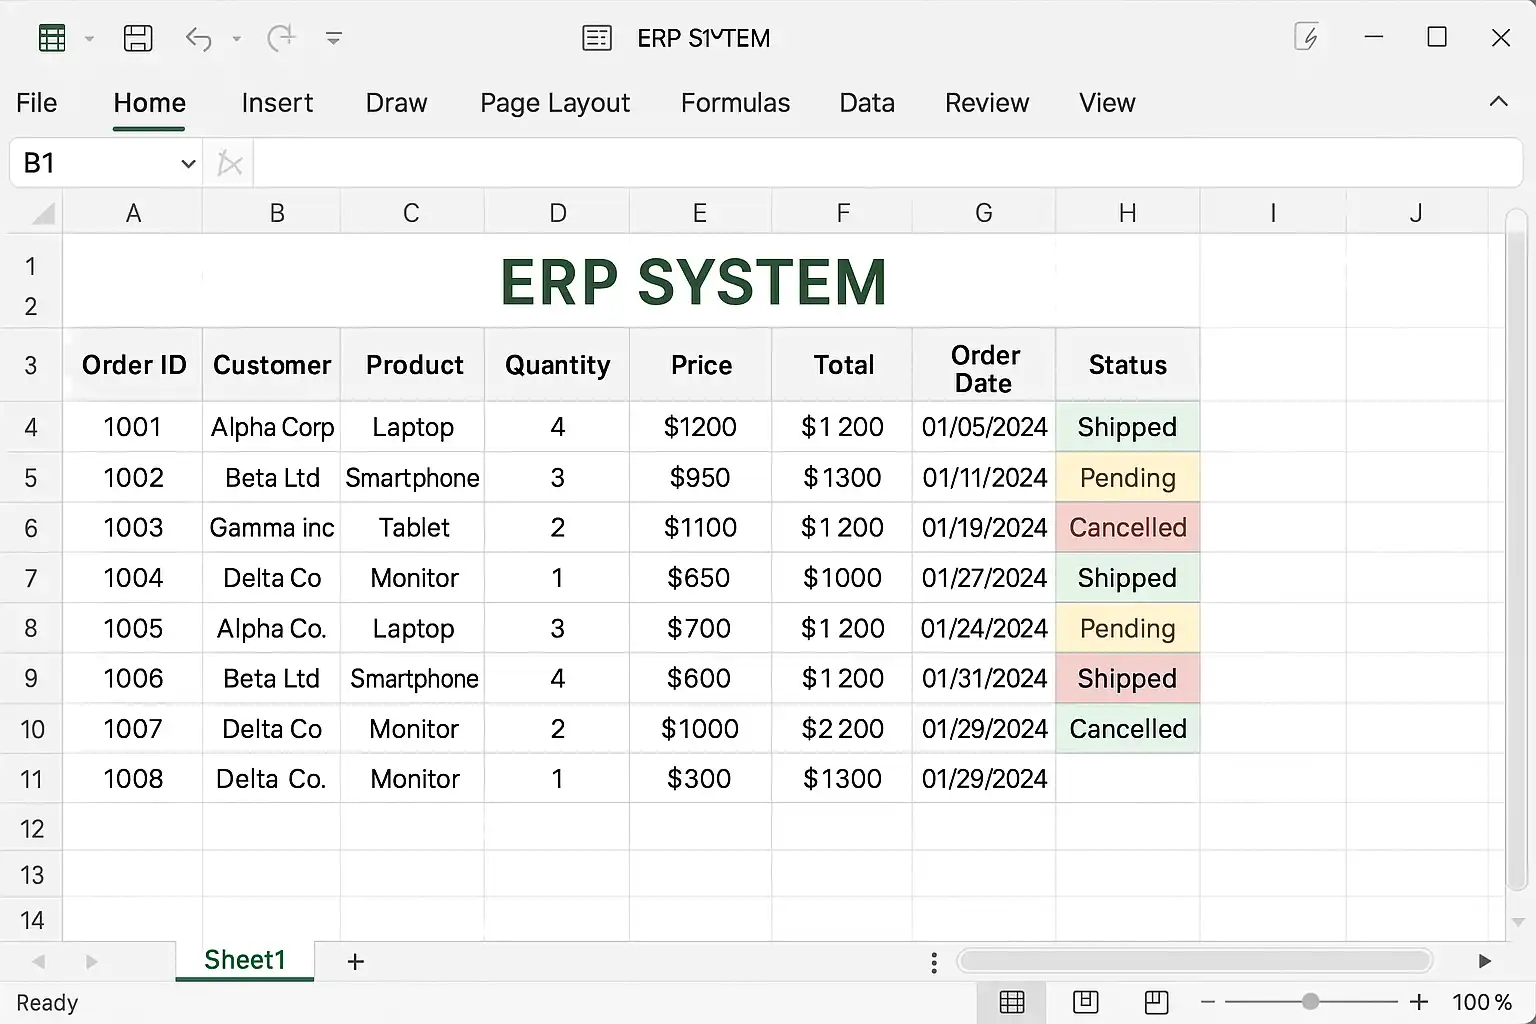Open Customize Quick Access Toolbar dropdown
Image resolution: width=1536 pixels, height=1024 pixels.
click(x=334, y=39)
